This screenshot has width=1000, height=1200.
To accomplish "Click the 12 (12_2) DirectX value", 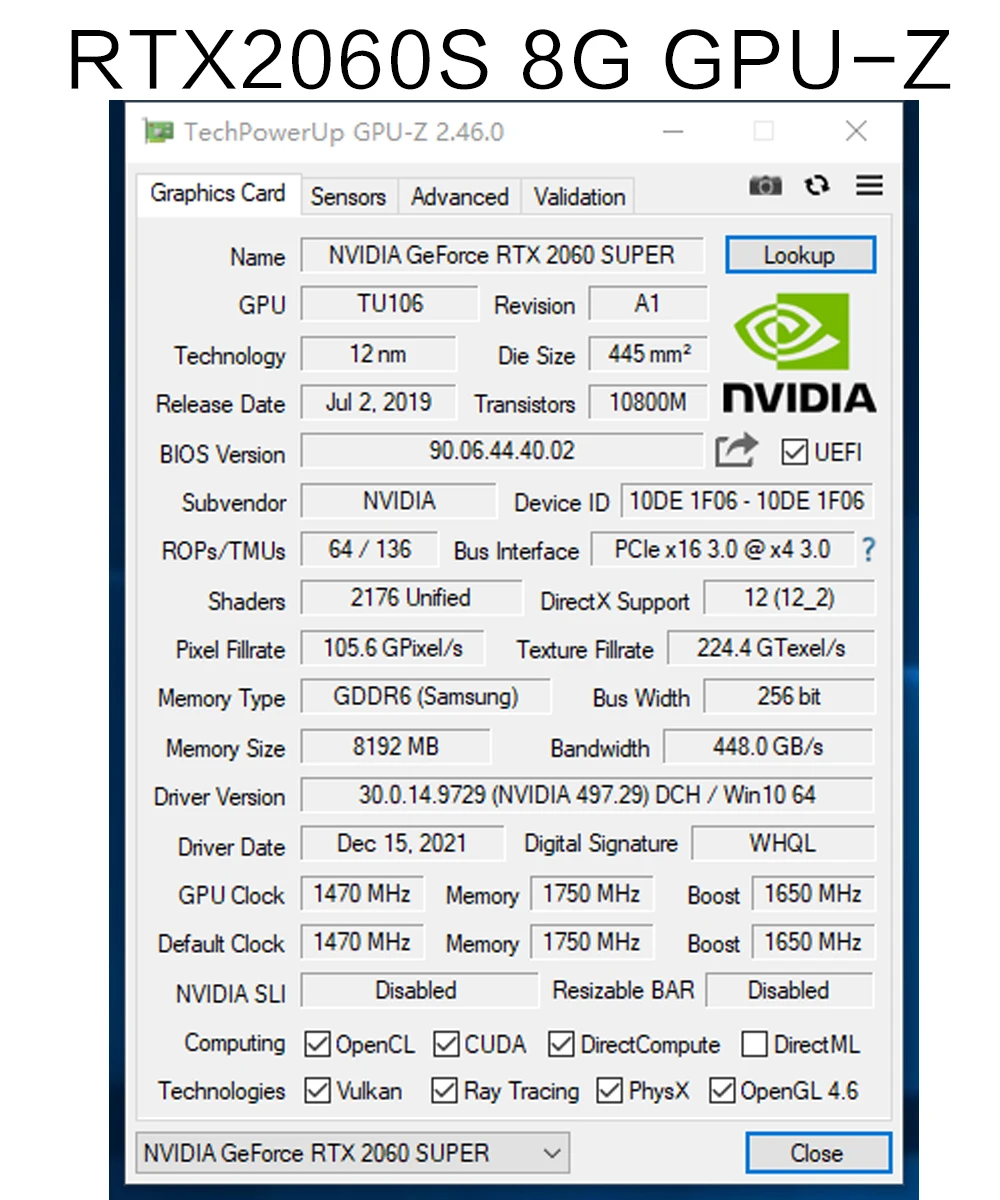I will click(789, 598).
